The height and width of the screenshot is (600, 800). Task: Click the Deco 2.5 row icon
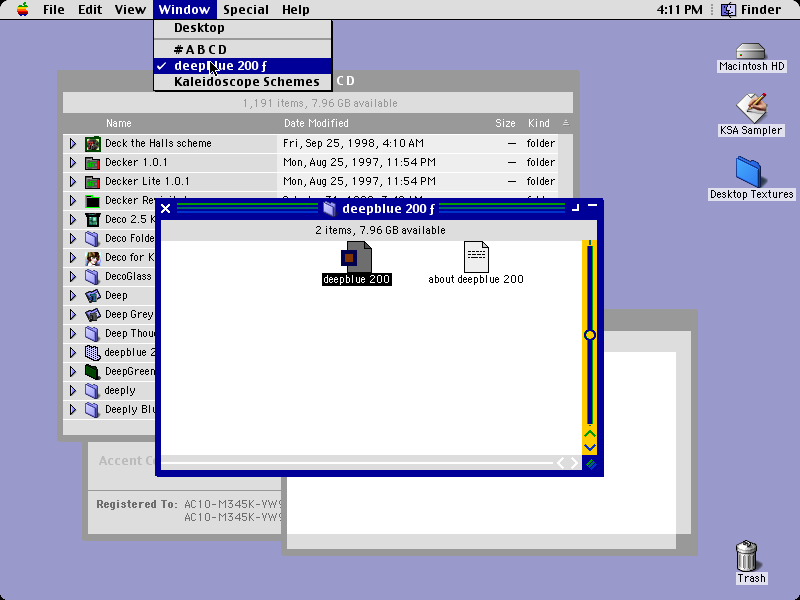point(92,220)
